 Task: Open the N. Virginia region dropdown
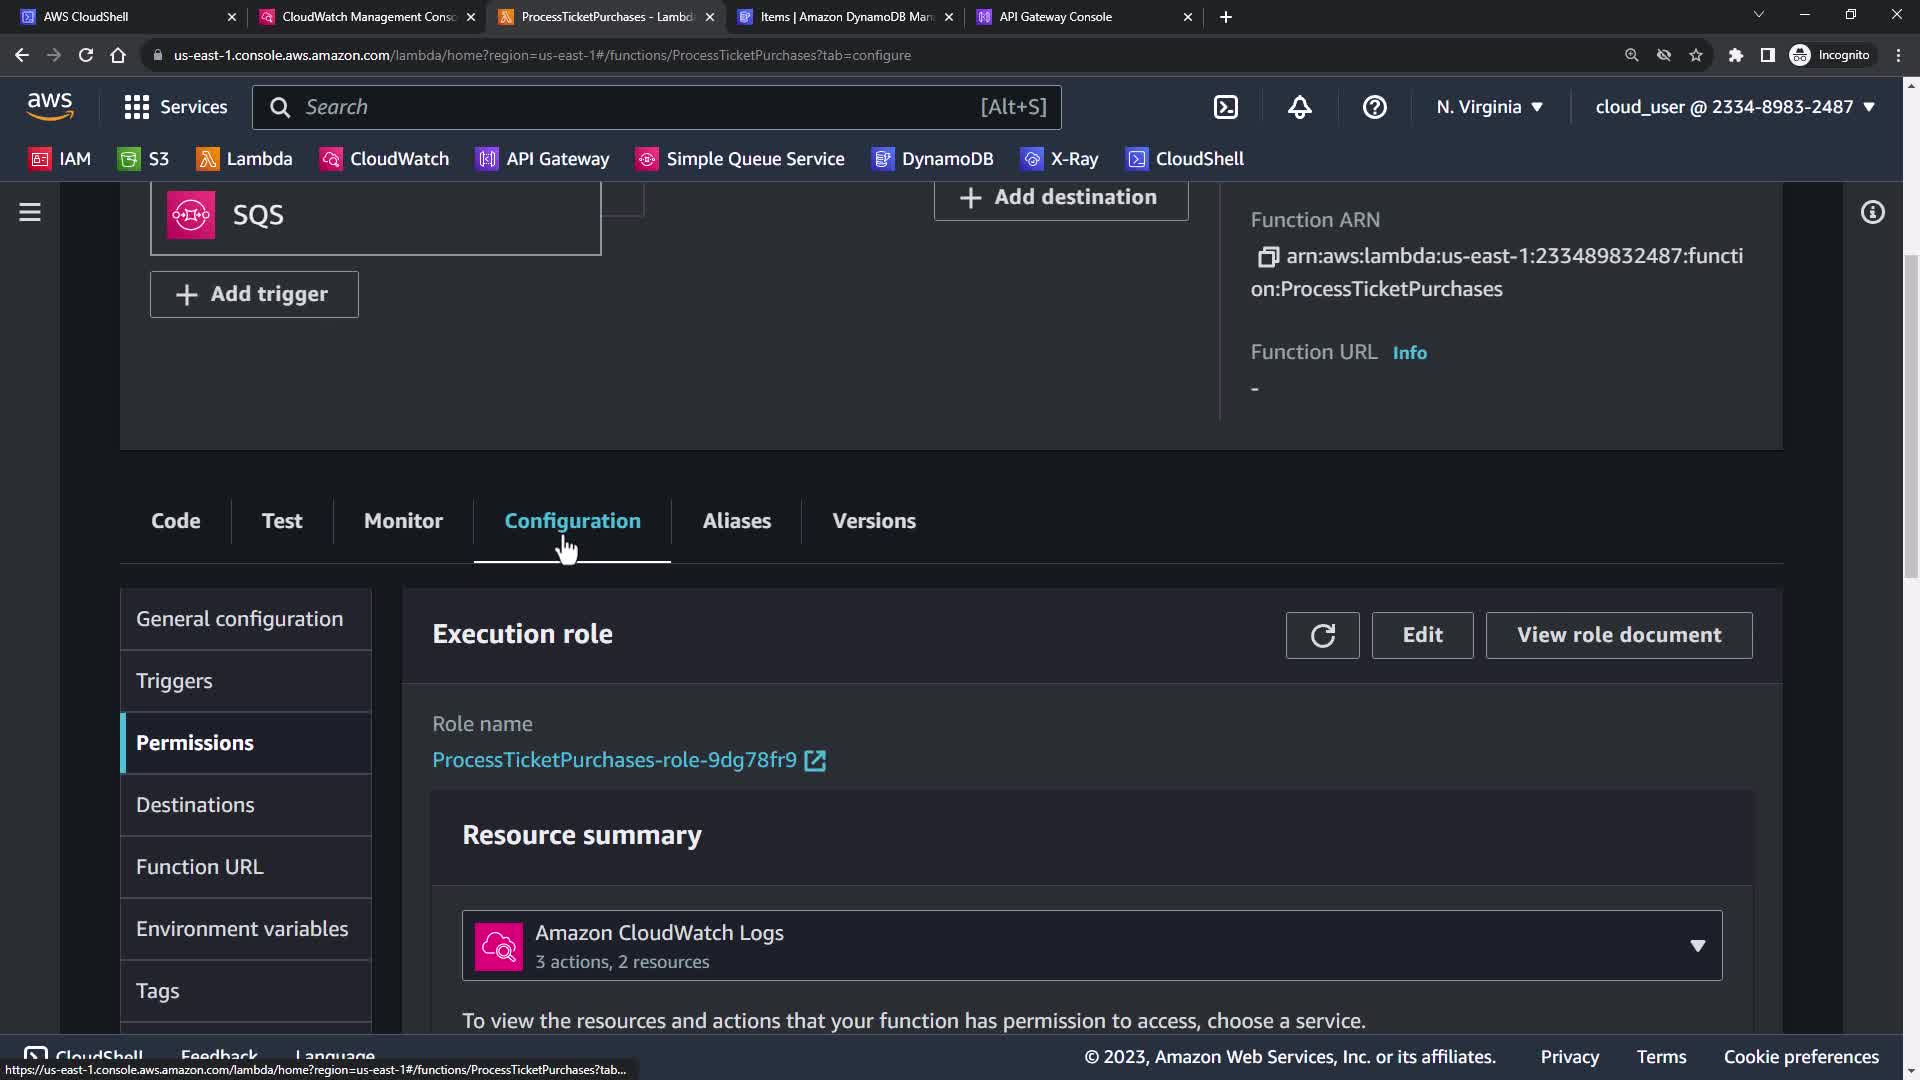pos(1489,107)
